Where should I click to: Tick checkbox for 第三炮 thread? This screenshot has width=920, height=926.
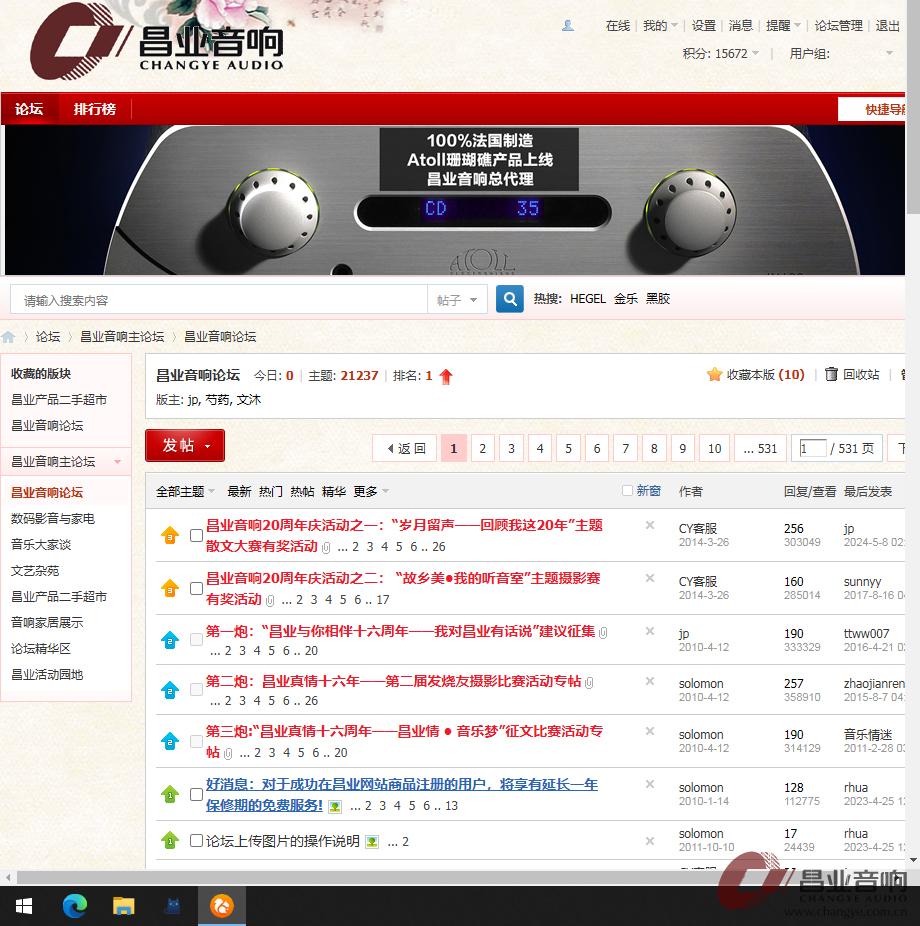point(197,741)
